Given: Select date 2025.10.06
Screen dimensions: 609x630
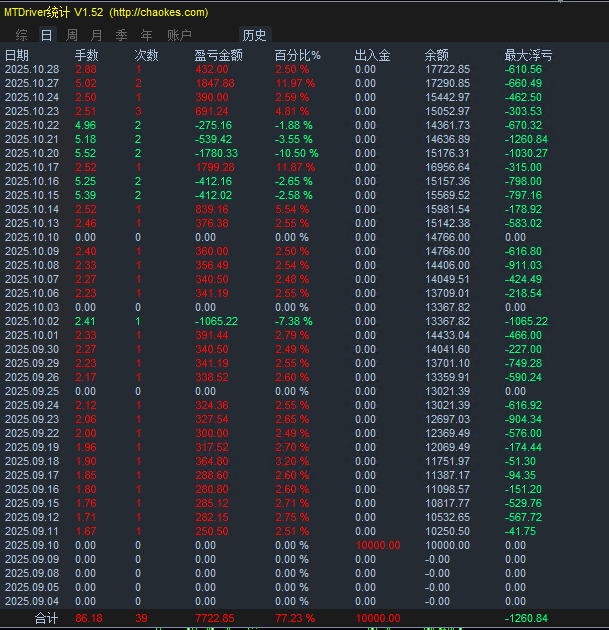Looking at the screenshot, I should 32,293.
